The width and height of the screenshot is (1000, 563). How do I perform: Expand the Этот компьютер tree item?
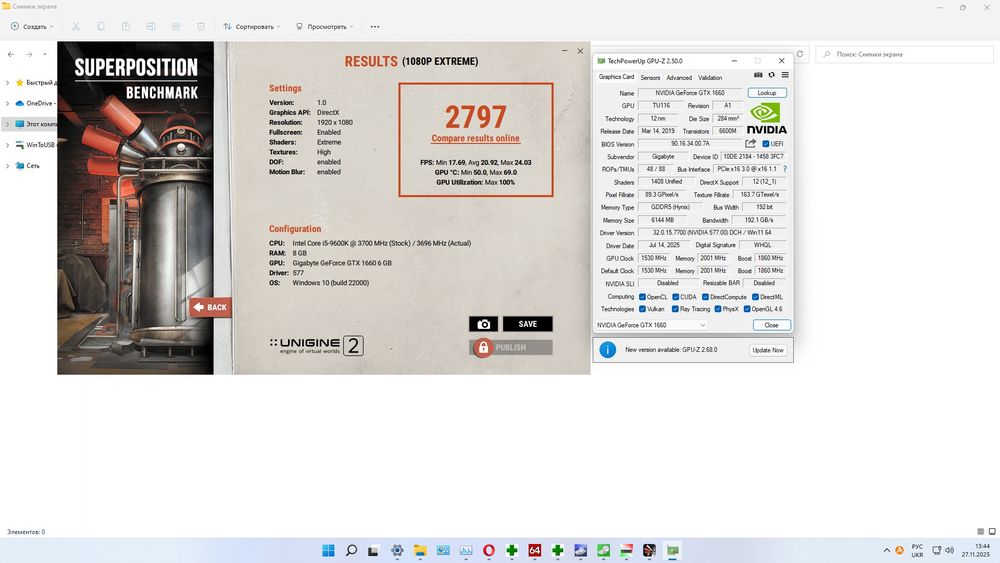pos(8,124)
